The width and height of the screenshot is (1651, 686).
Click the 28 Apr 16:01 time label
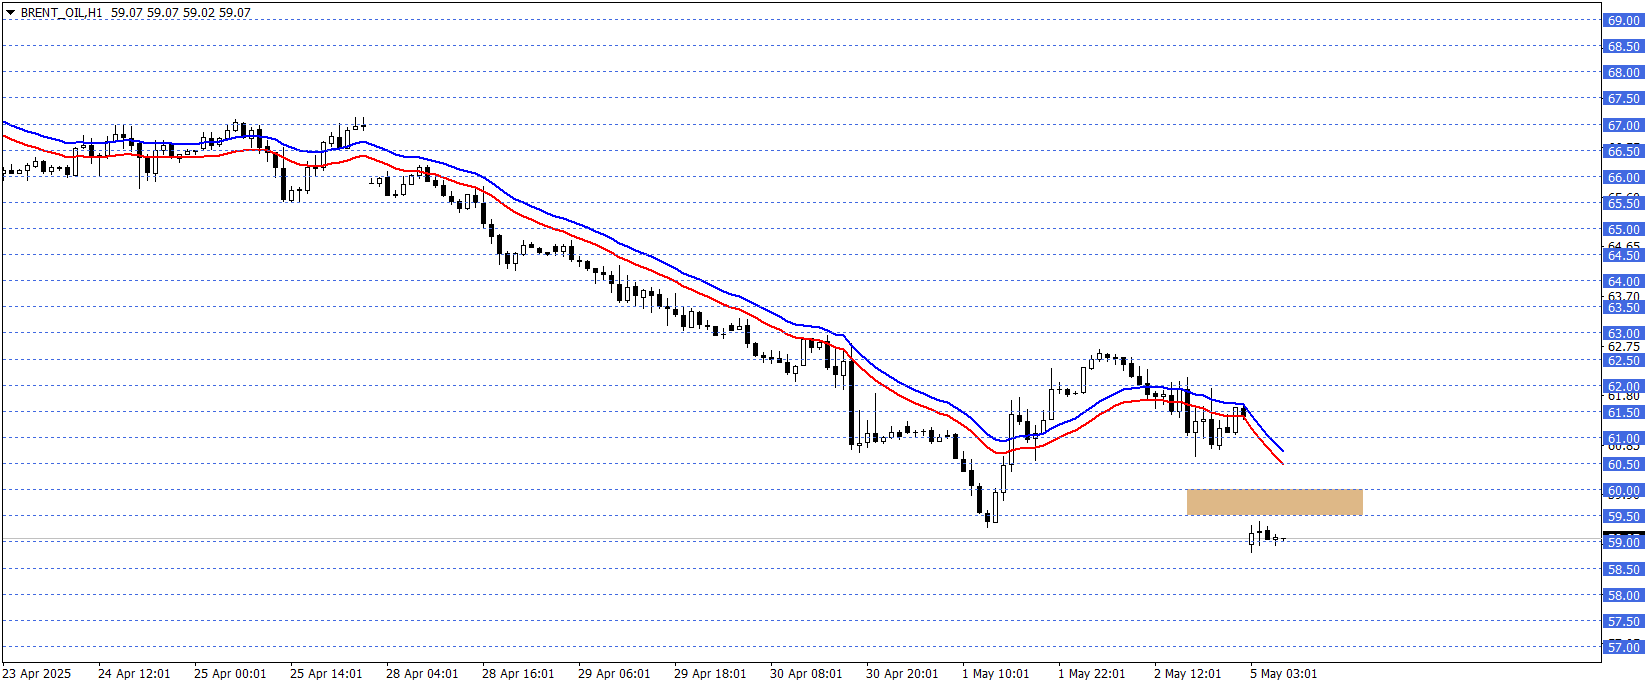pyautogui.click(x=518, y=673)
